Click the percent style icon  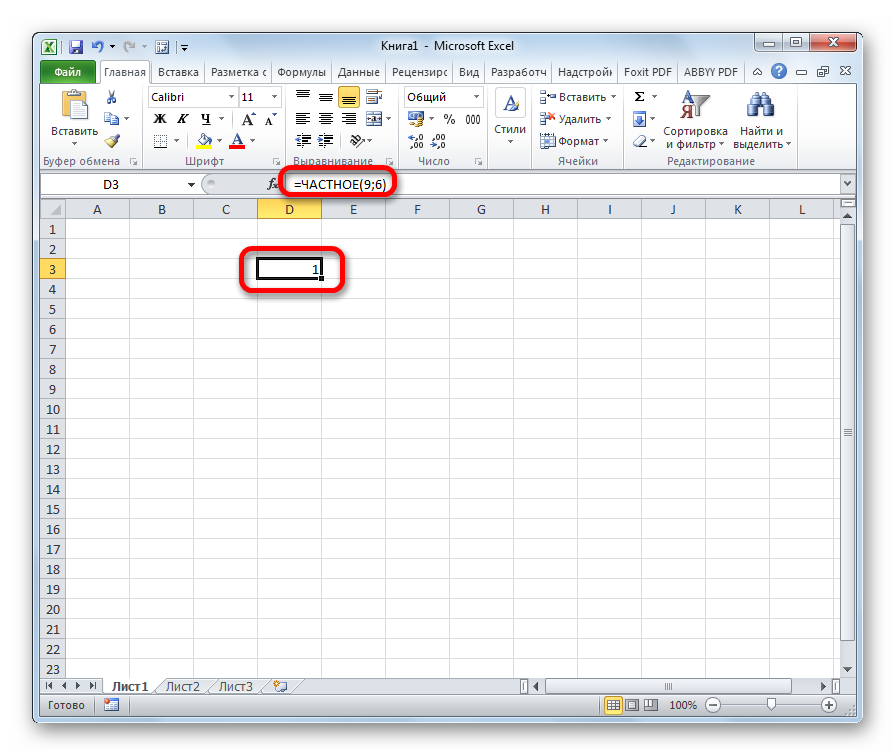click(449, 119)
